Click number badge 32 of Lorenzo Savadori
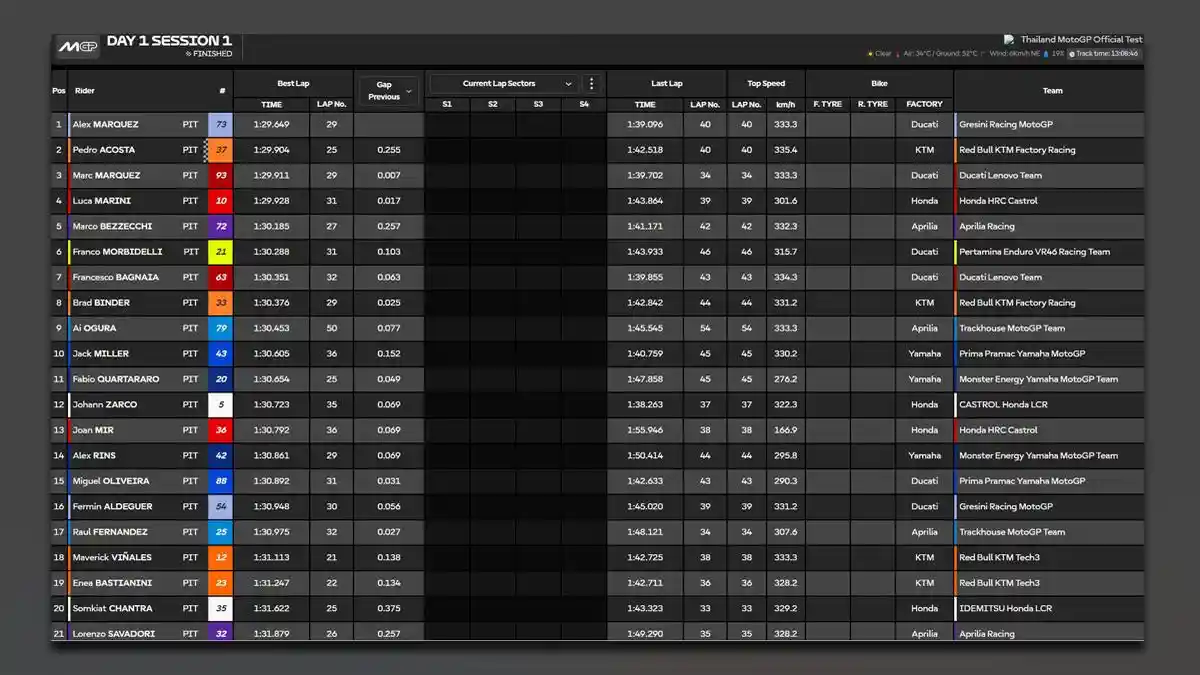The image size is (1200, 675). 221,633
